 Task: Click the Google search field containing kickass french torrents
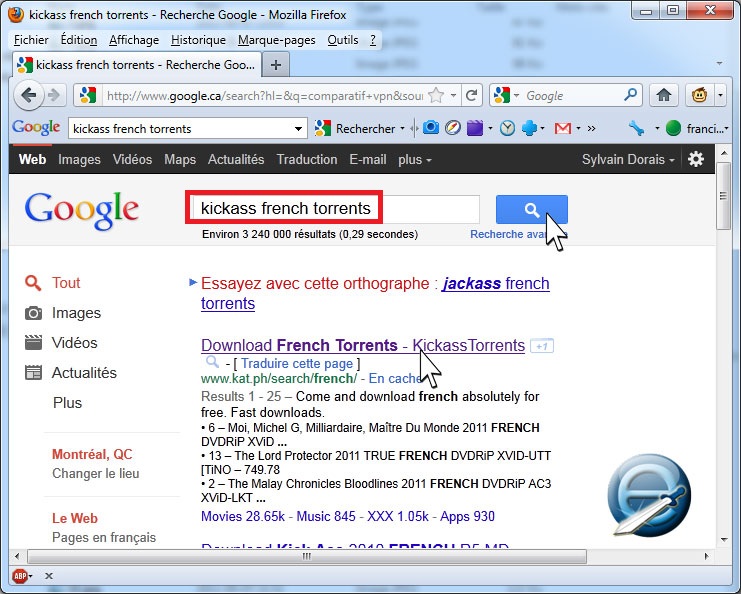pos(334,208)
